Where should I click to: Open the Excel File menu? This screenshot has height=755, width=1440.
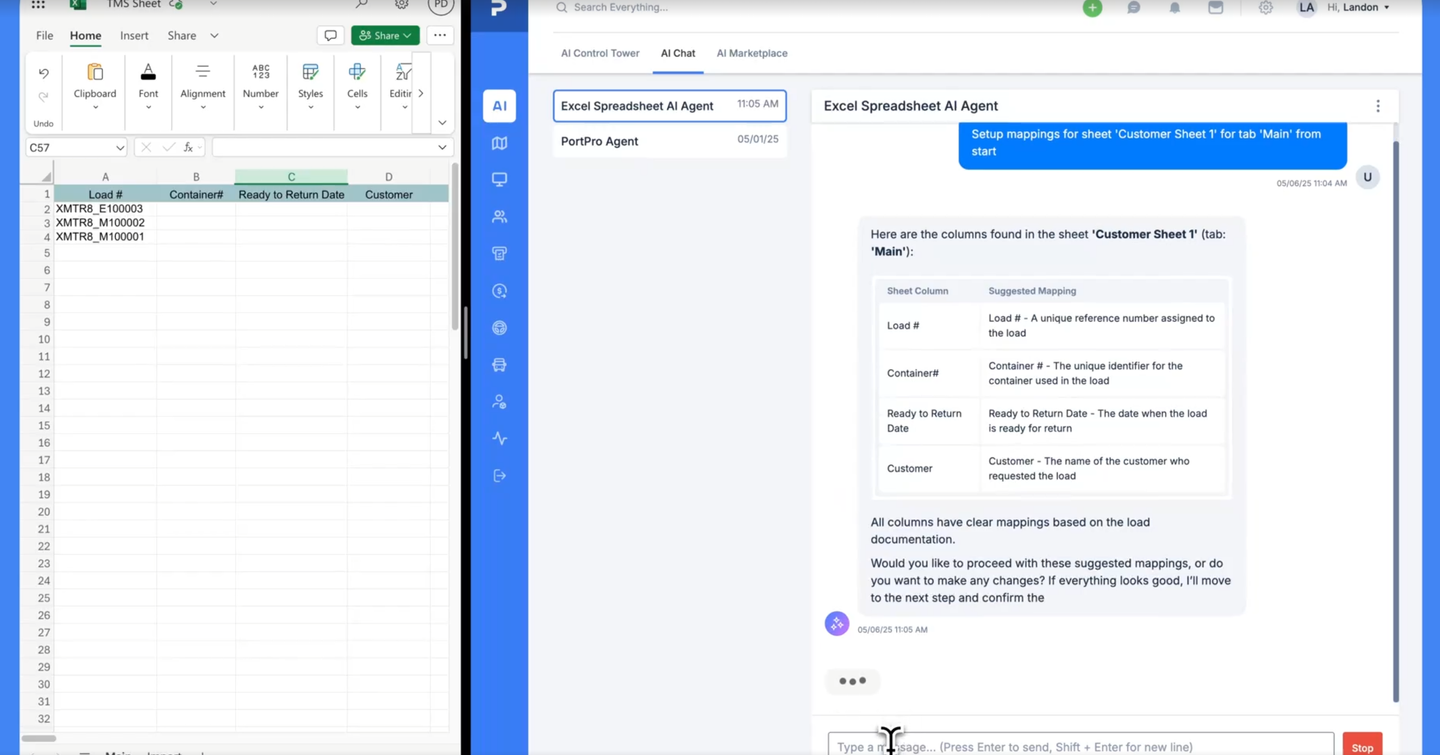(45, 36)
